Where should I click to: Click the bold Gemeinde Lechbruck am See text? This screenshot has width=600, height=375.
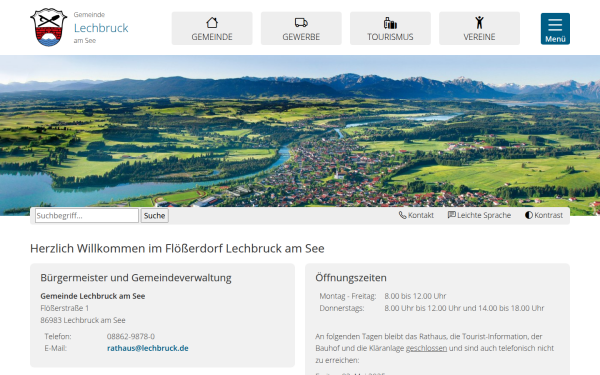[x=93, y=296]
